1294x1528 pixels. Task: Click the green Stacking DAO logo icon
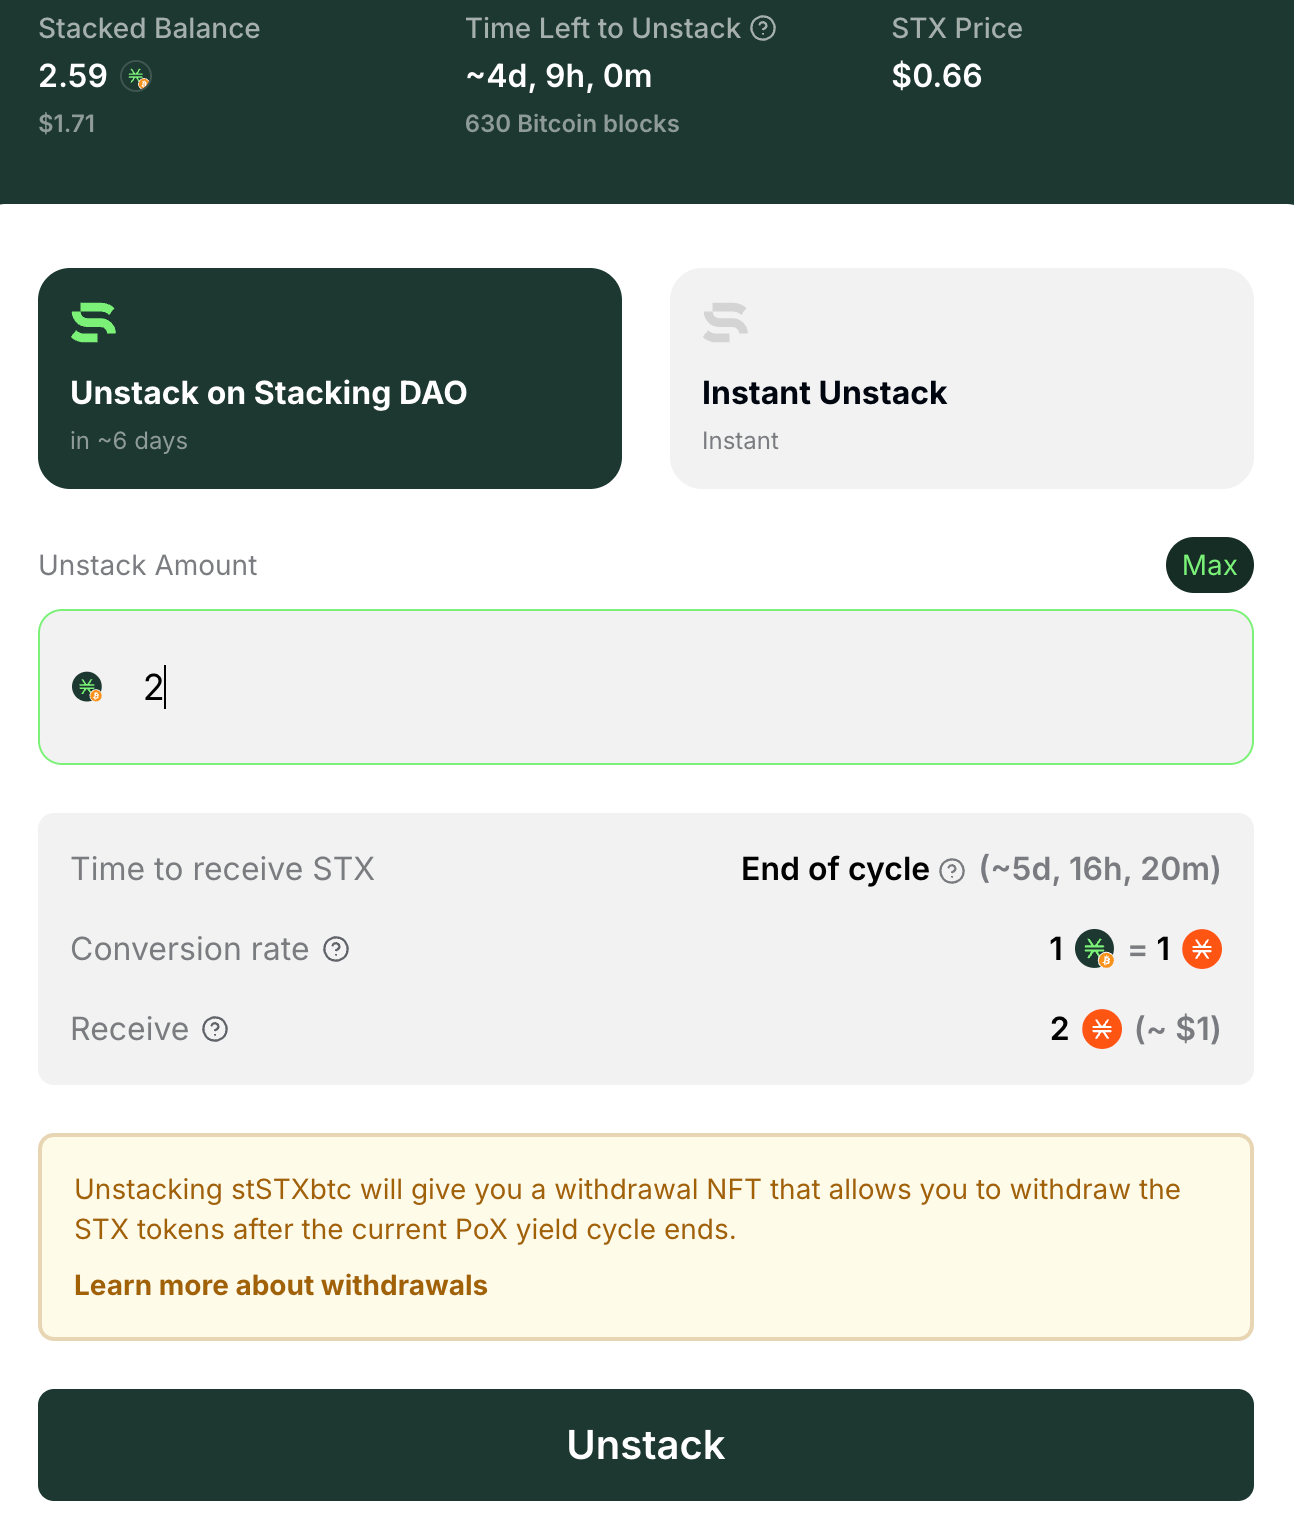(94, 322)
